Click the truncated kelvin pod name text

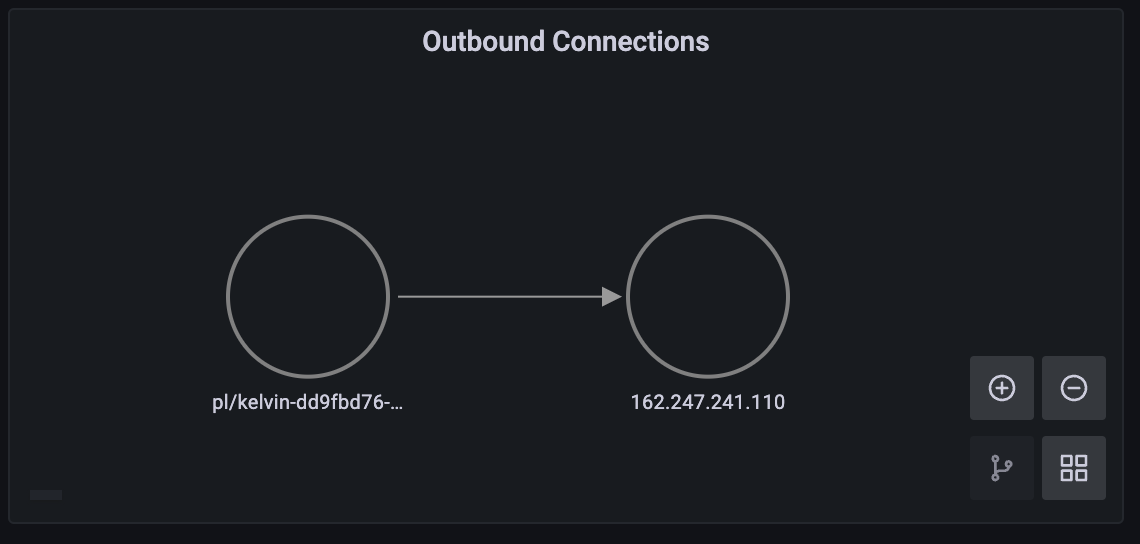click(x=308, y=403)
